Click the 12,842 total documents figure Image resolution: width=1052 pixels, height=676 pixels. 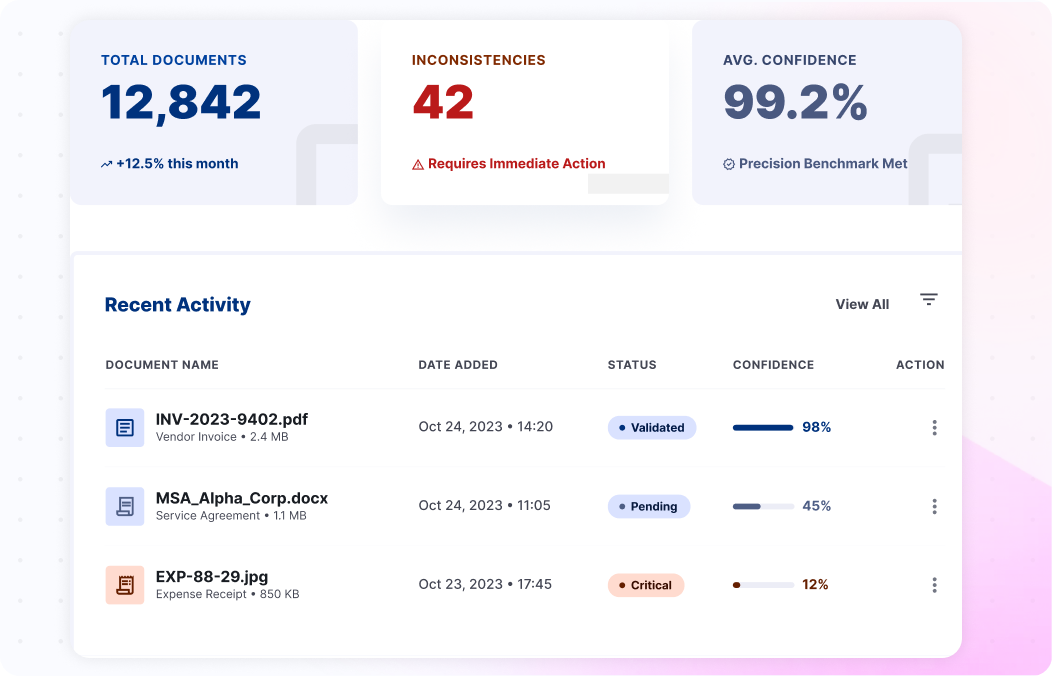tap(181, 103)
